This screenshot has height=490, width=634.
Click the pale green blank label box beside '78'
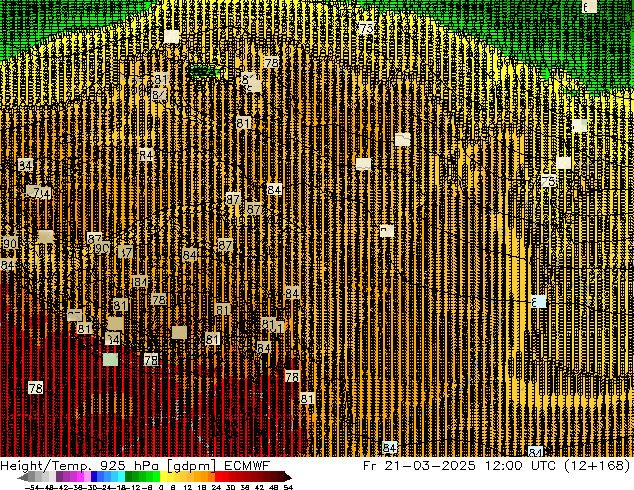110,359
